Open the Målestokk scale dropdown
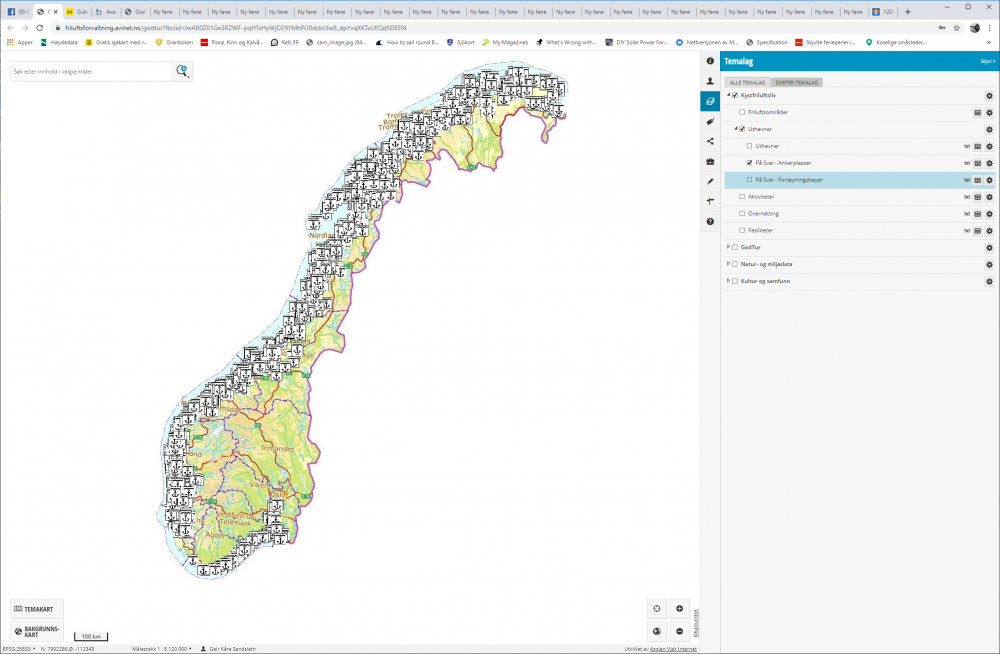The width and height of the screenshot is (1000, 654). [162, 649]
